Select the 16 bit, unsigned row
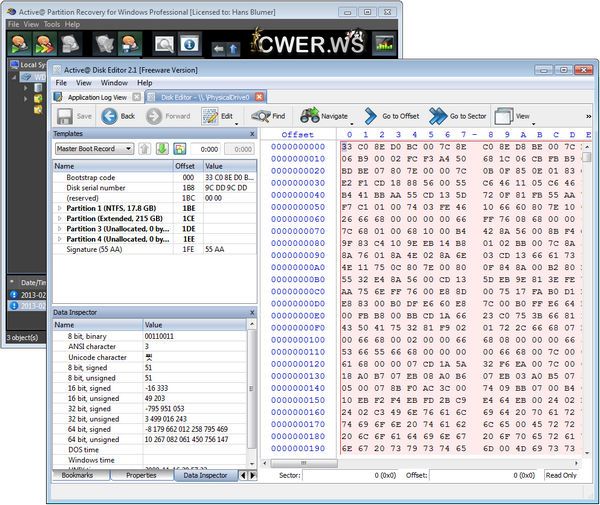This screenshot has width=600, height=505. click(x=150, y=399)
